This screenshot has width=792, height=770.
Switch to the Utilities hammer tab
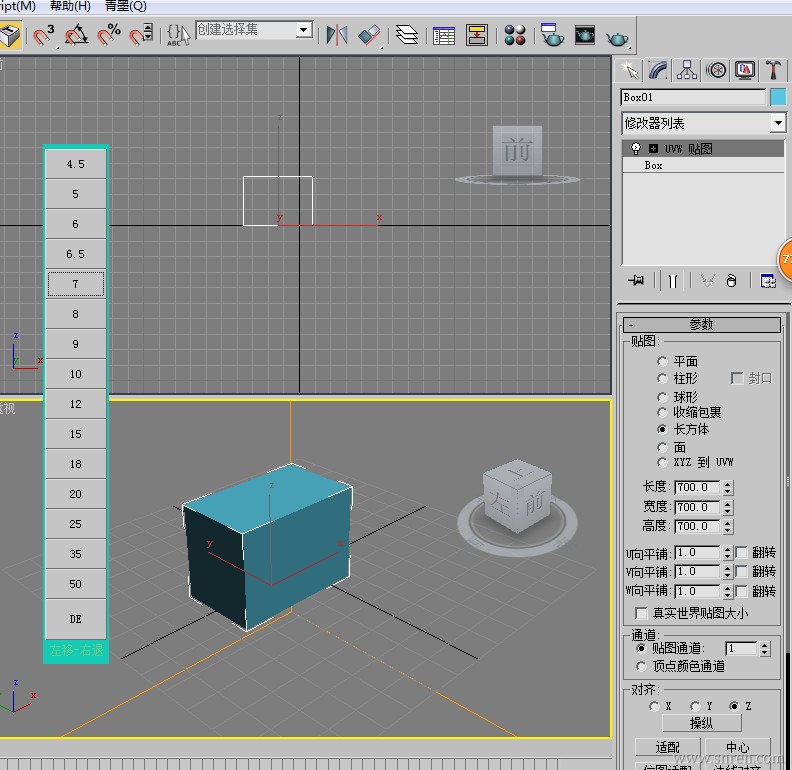(773, 70)
